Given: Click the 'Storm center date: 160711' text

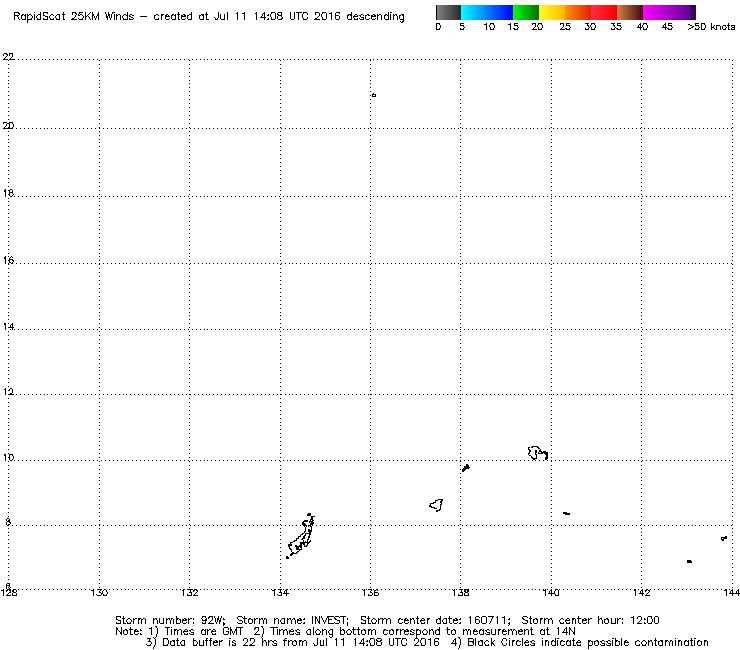Looking at the screenshot, I should pyautogui.click(x=435, y=620).
